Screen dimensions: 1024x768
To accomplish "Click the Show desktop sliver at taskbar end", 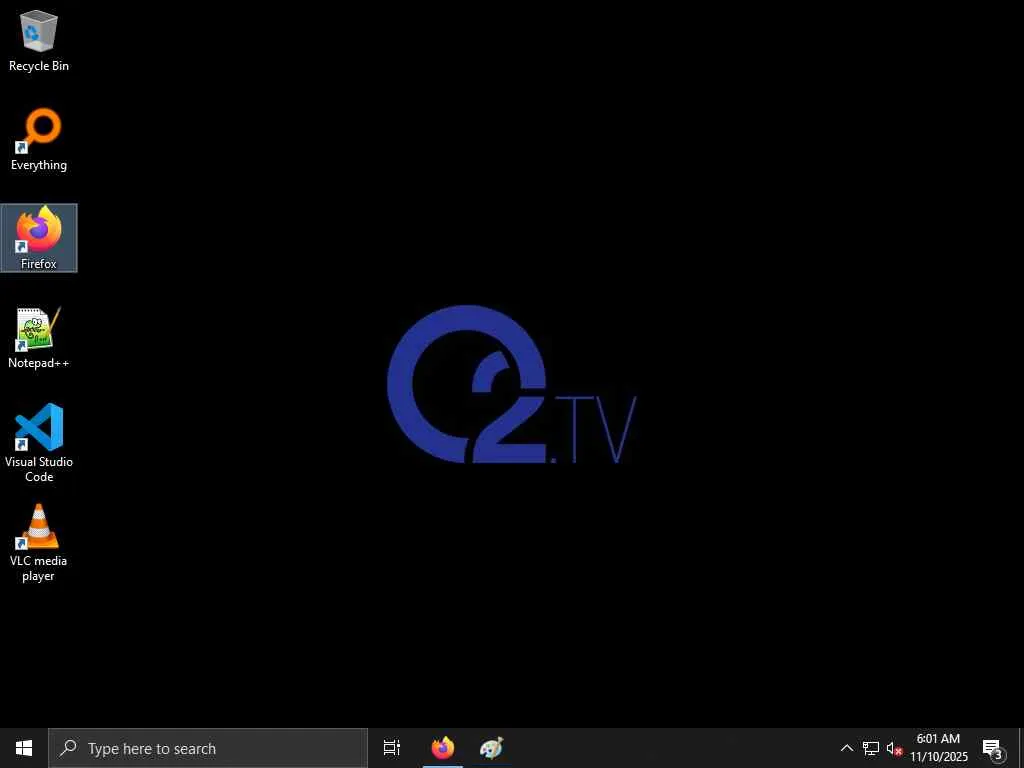I will point(1021,748).
